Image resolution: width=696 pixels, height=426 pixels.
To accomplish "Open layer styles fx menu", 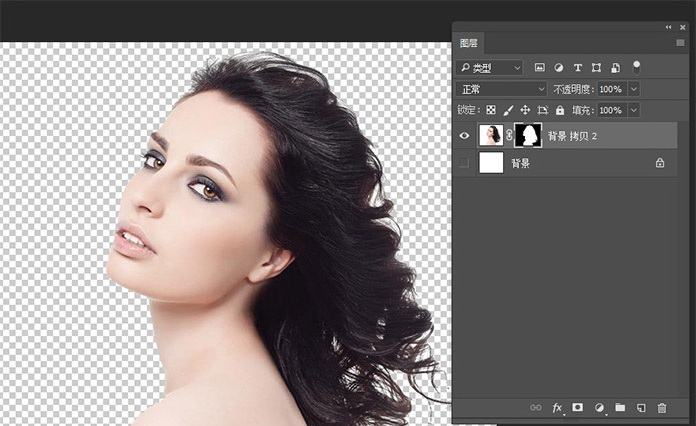I will 557,407.
